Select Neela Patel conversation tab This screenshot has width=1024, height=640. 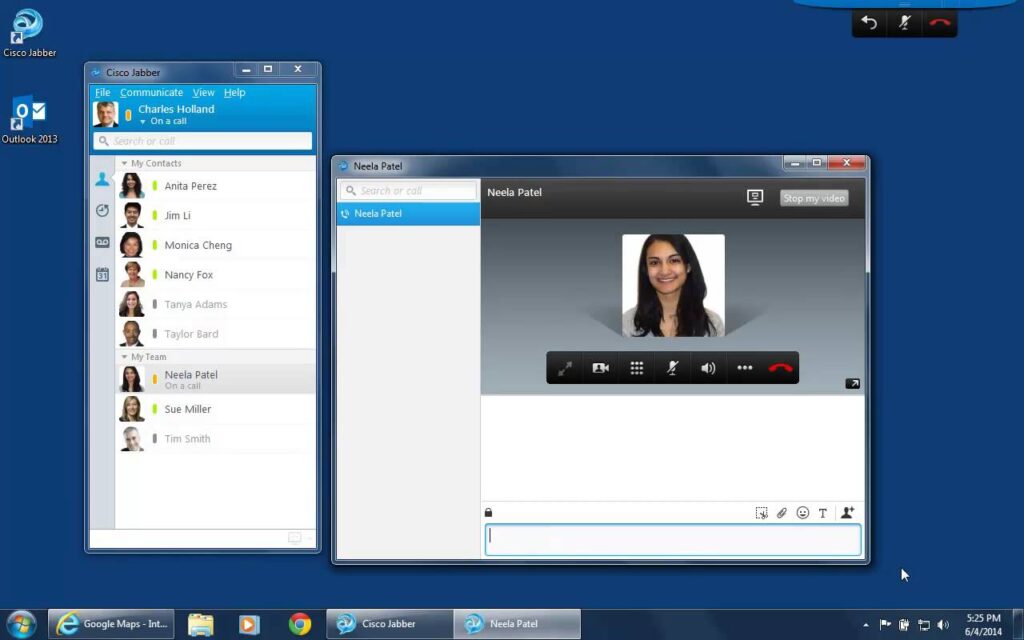[408, 214]
